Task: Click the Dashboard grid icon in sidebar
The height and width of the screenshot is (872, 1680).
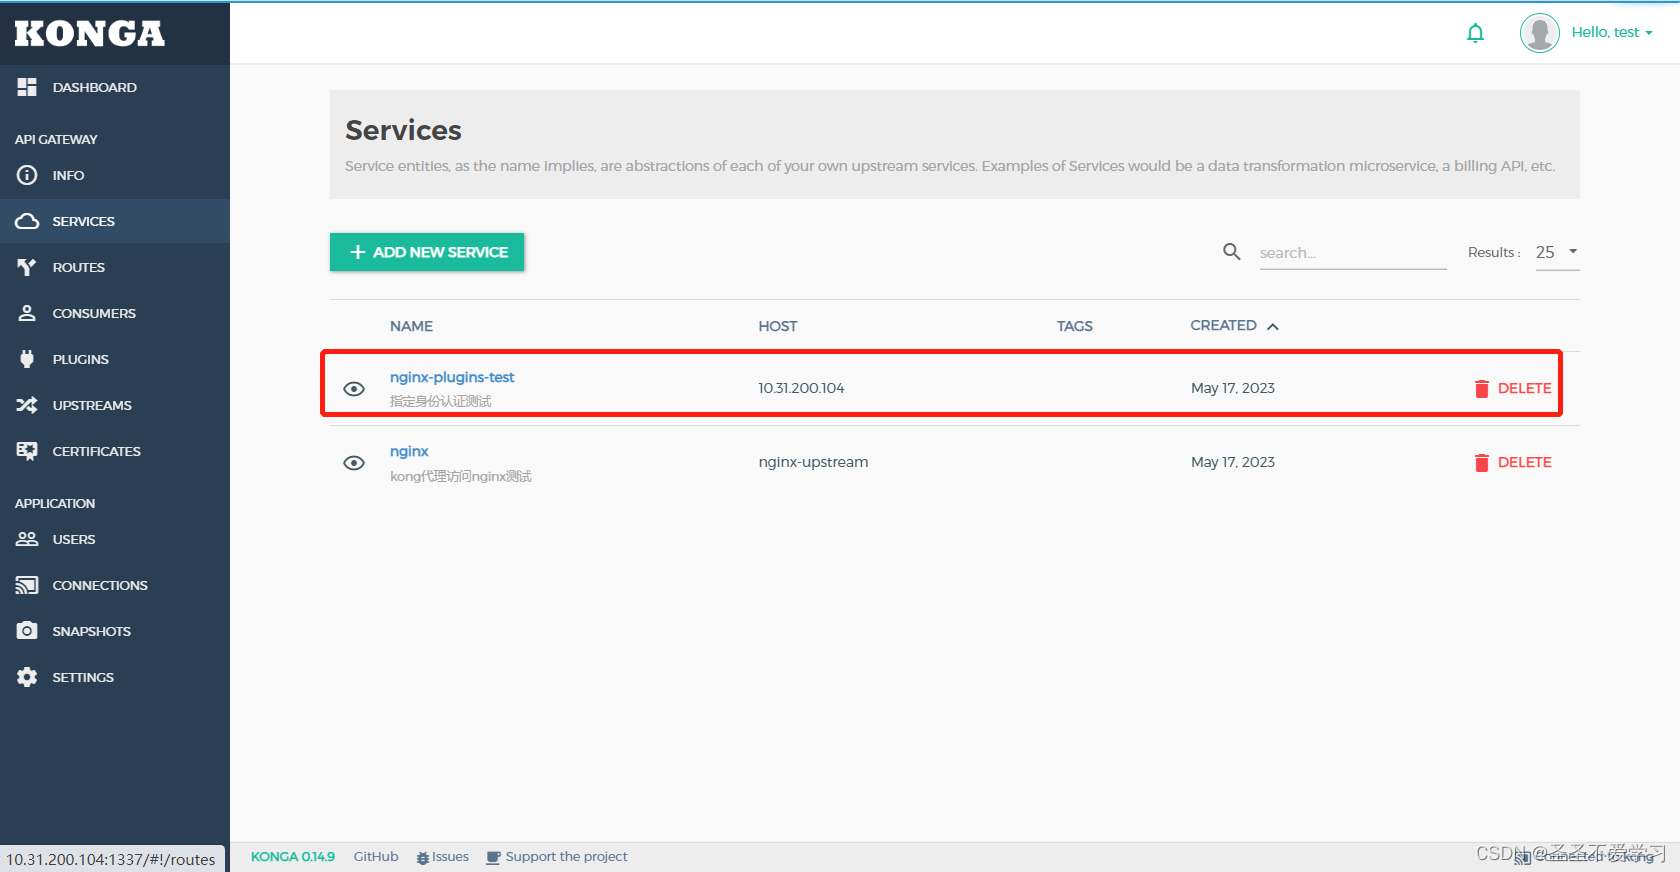Action: pyautogui.click(x=27, y=87)
